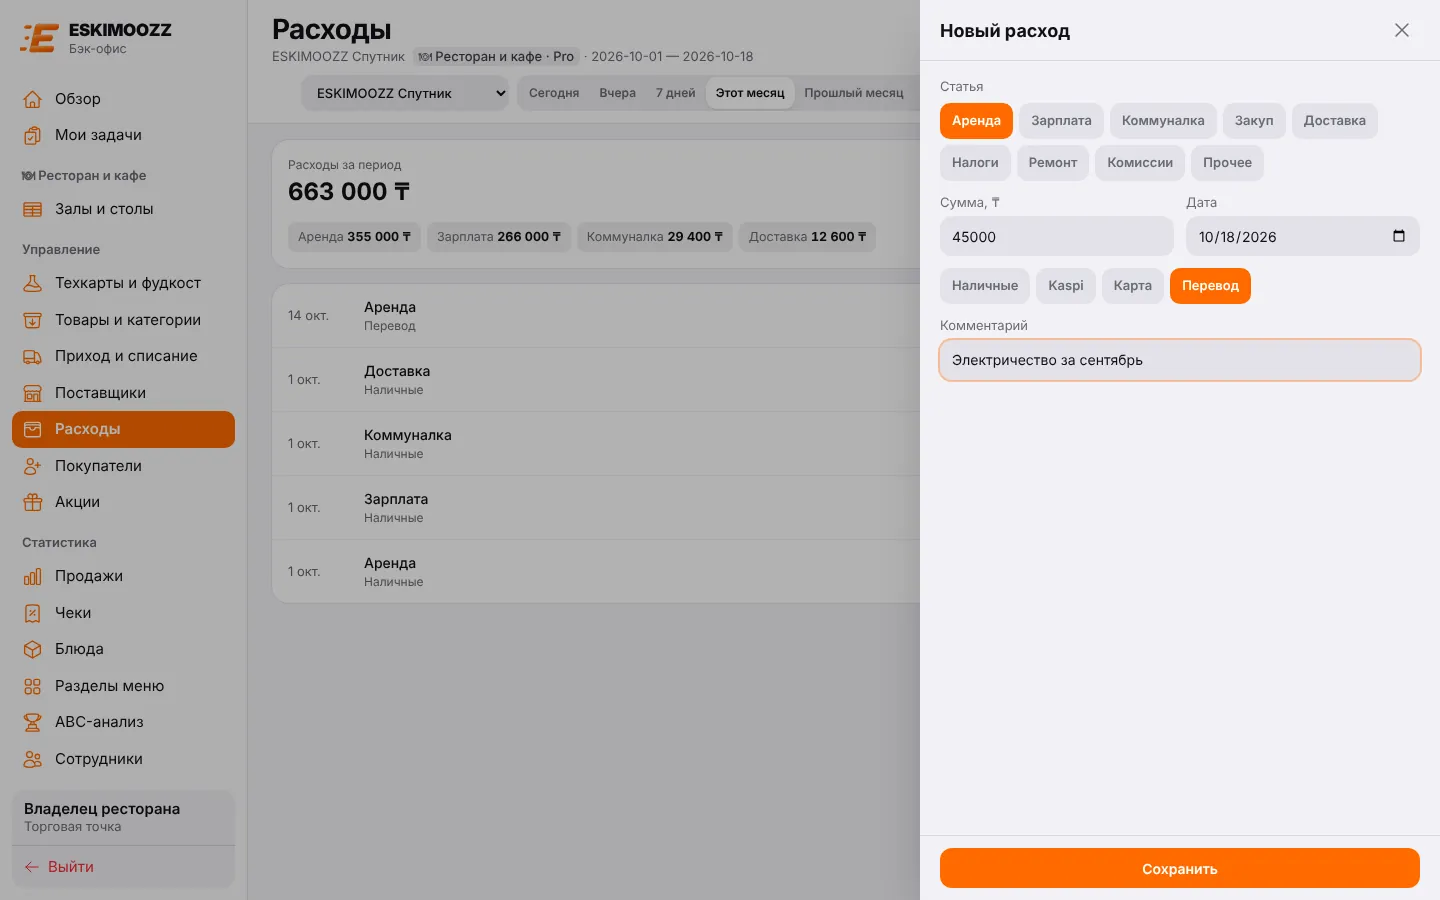Click the Мои задачи clipboard icon
This screenshot has height=900, width=1440.
tap(33, 135)
